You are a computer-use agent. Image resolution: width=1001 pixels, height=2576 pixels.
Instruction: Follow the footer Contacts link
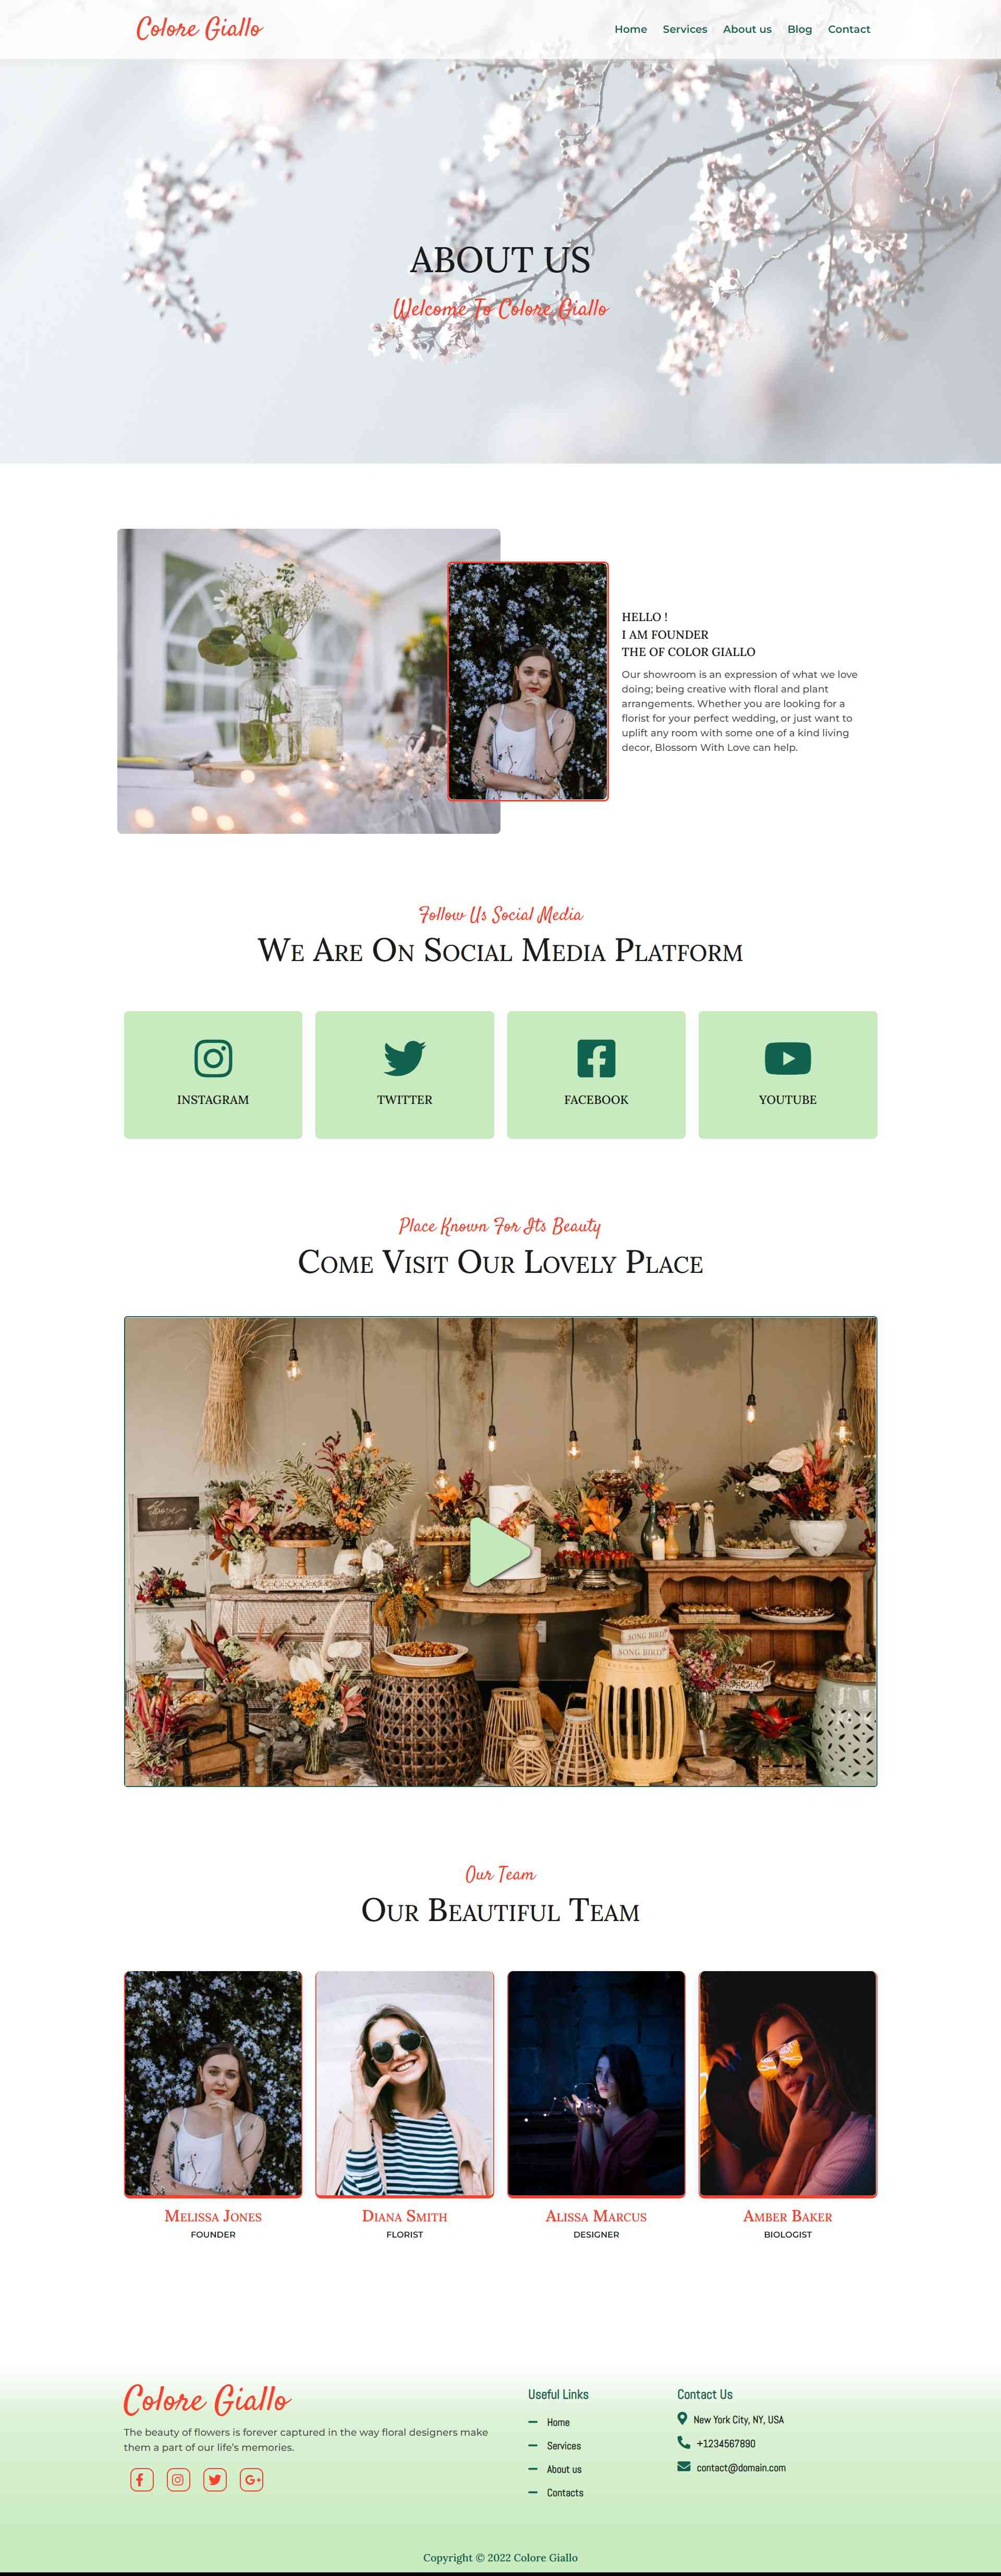click(x=565, y=2492)
